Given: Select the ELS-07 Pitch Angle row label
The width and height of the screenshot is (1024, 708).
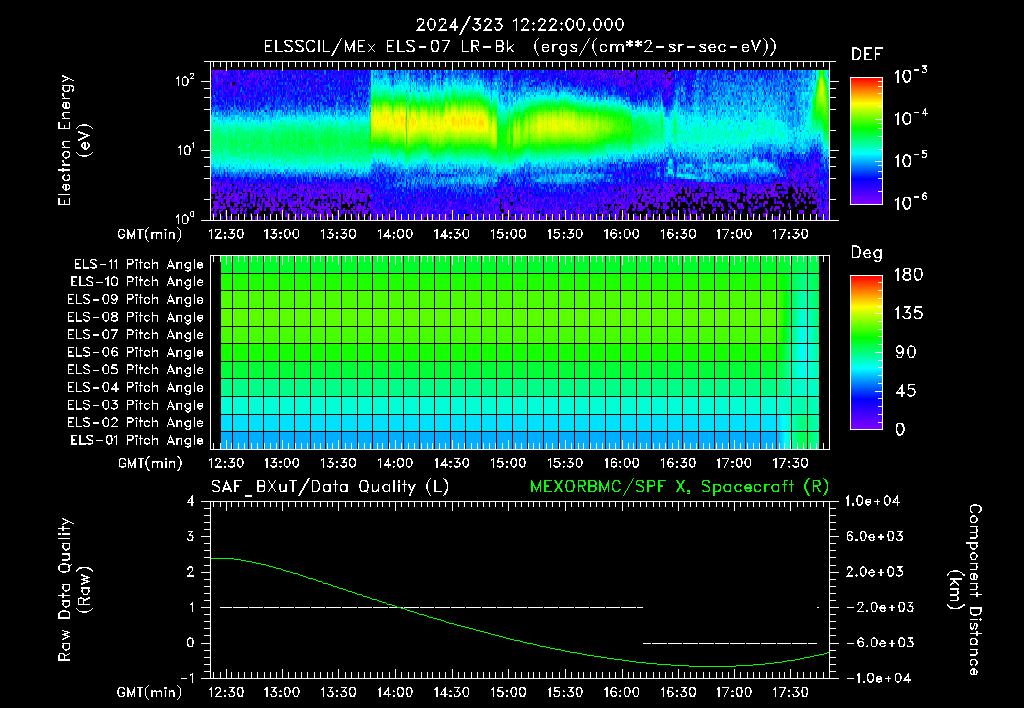Looking at the screenshot, I should point(135,334).
